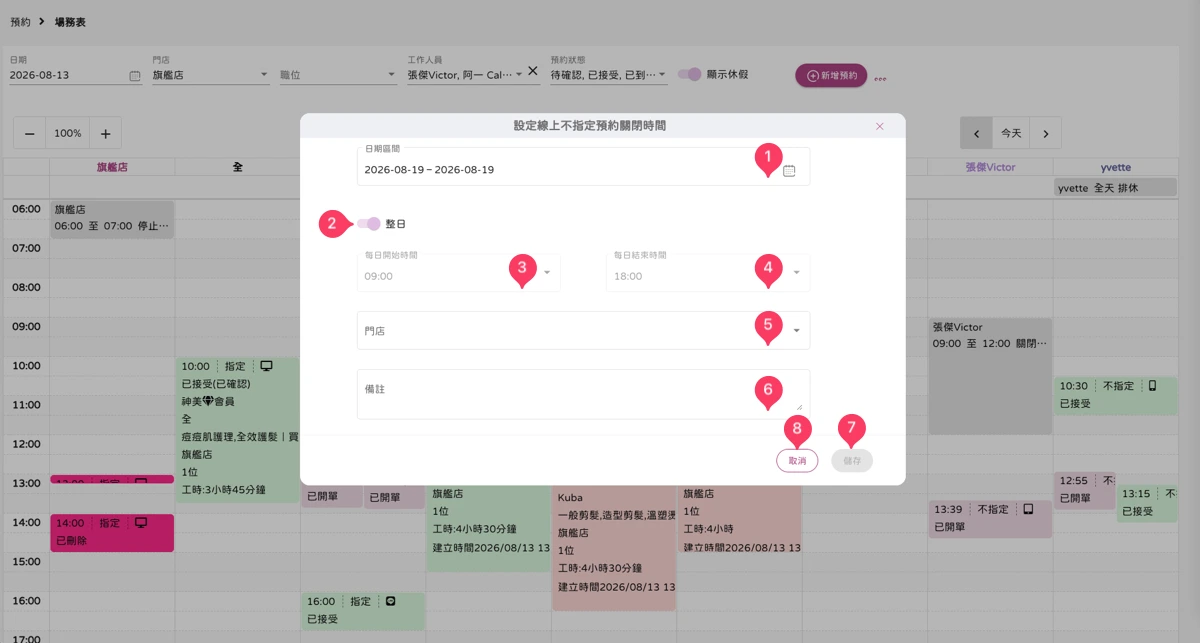Click the phone icon in the 10:30 不指定 appointment
The width and height of the screenshot is (1200, 643).
[1152, 385]
